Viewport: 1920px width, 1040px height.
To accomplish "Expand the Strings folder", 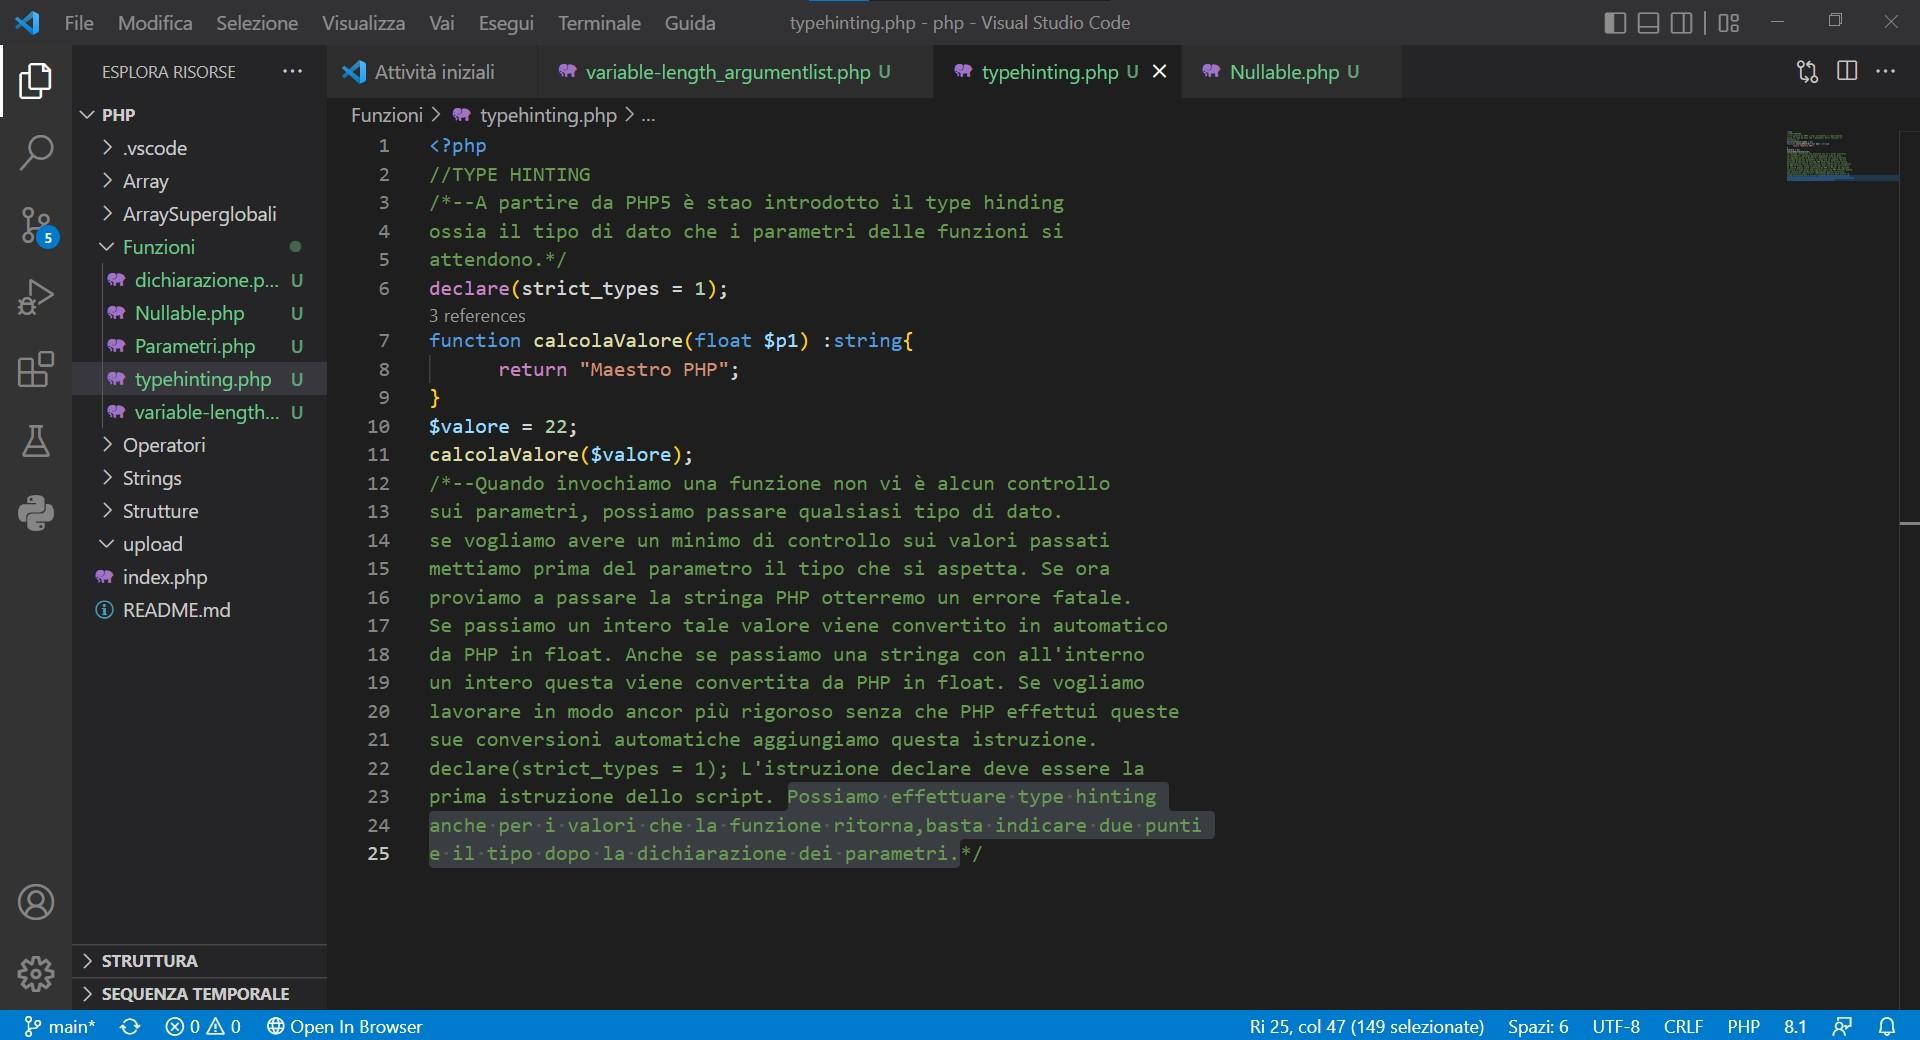I will (x=200, y=478).
